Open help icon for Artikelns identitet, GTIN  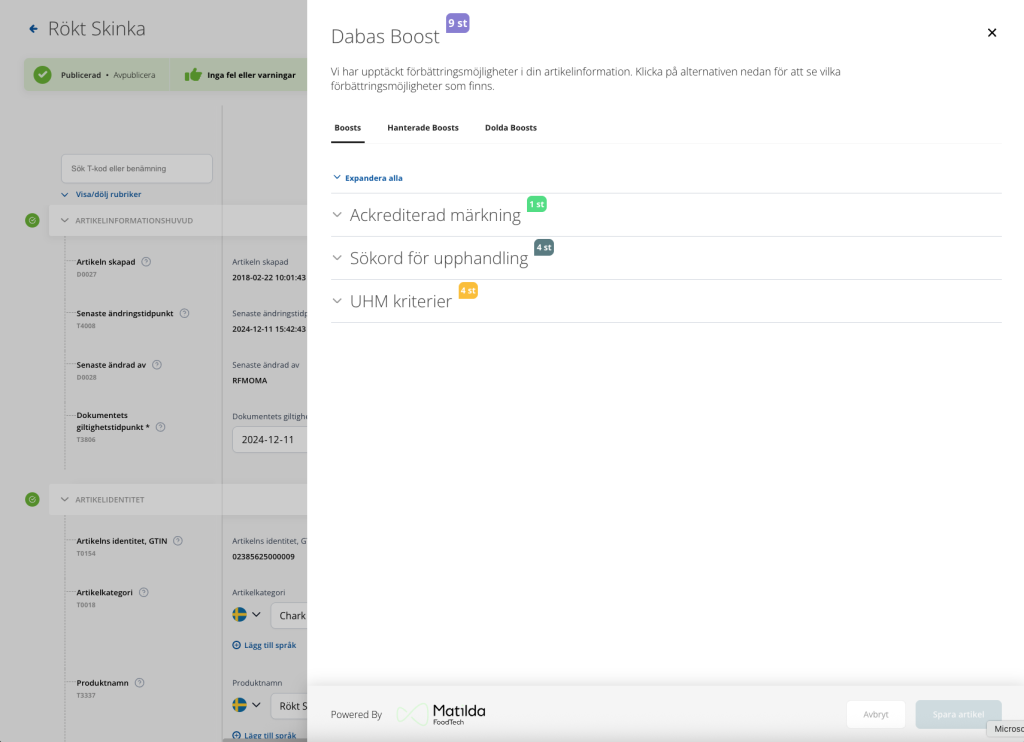[178, 541]
